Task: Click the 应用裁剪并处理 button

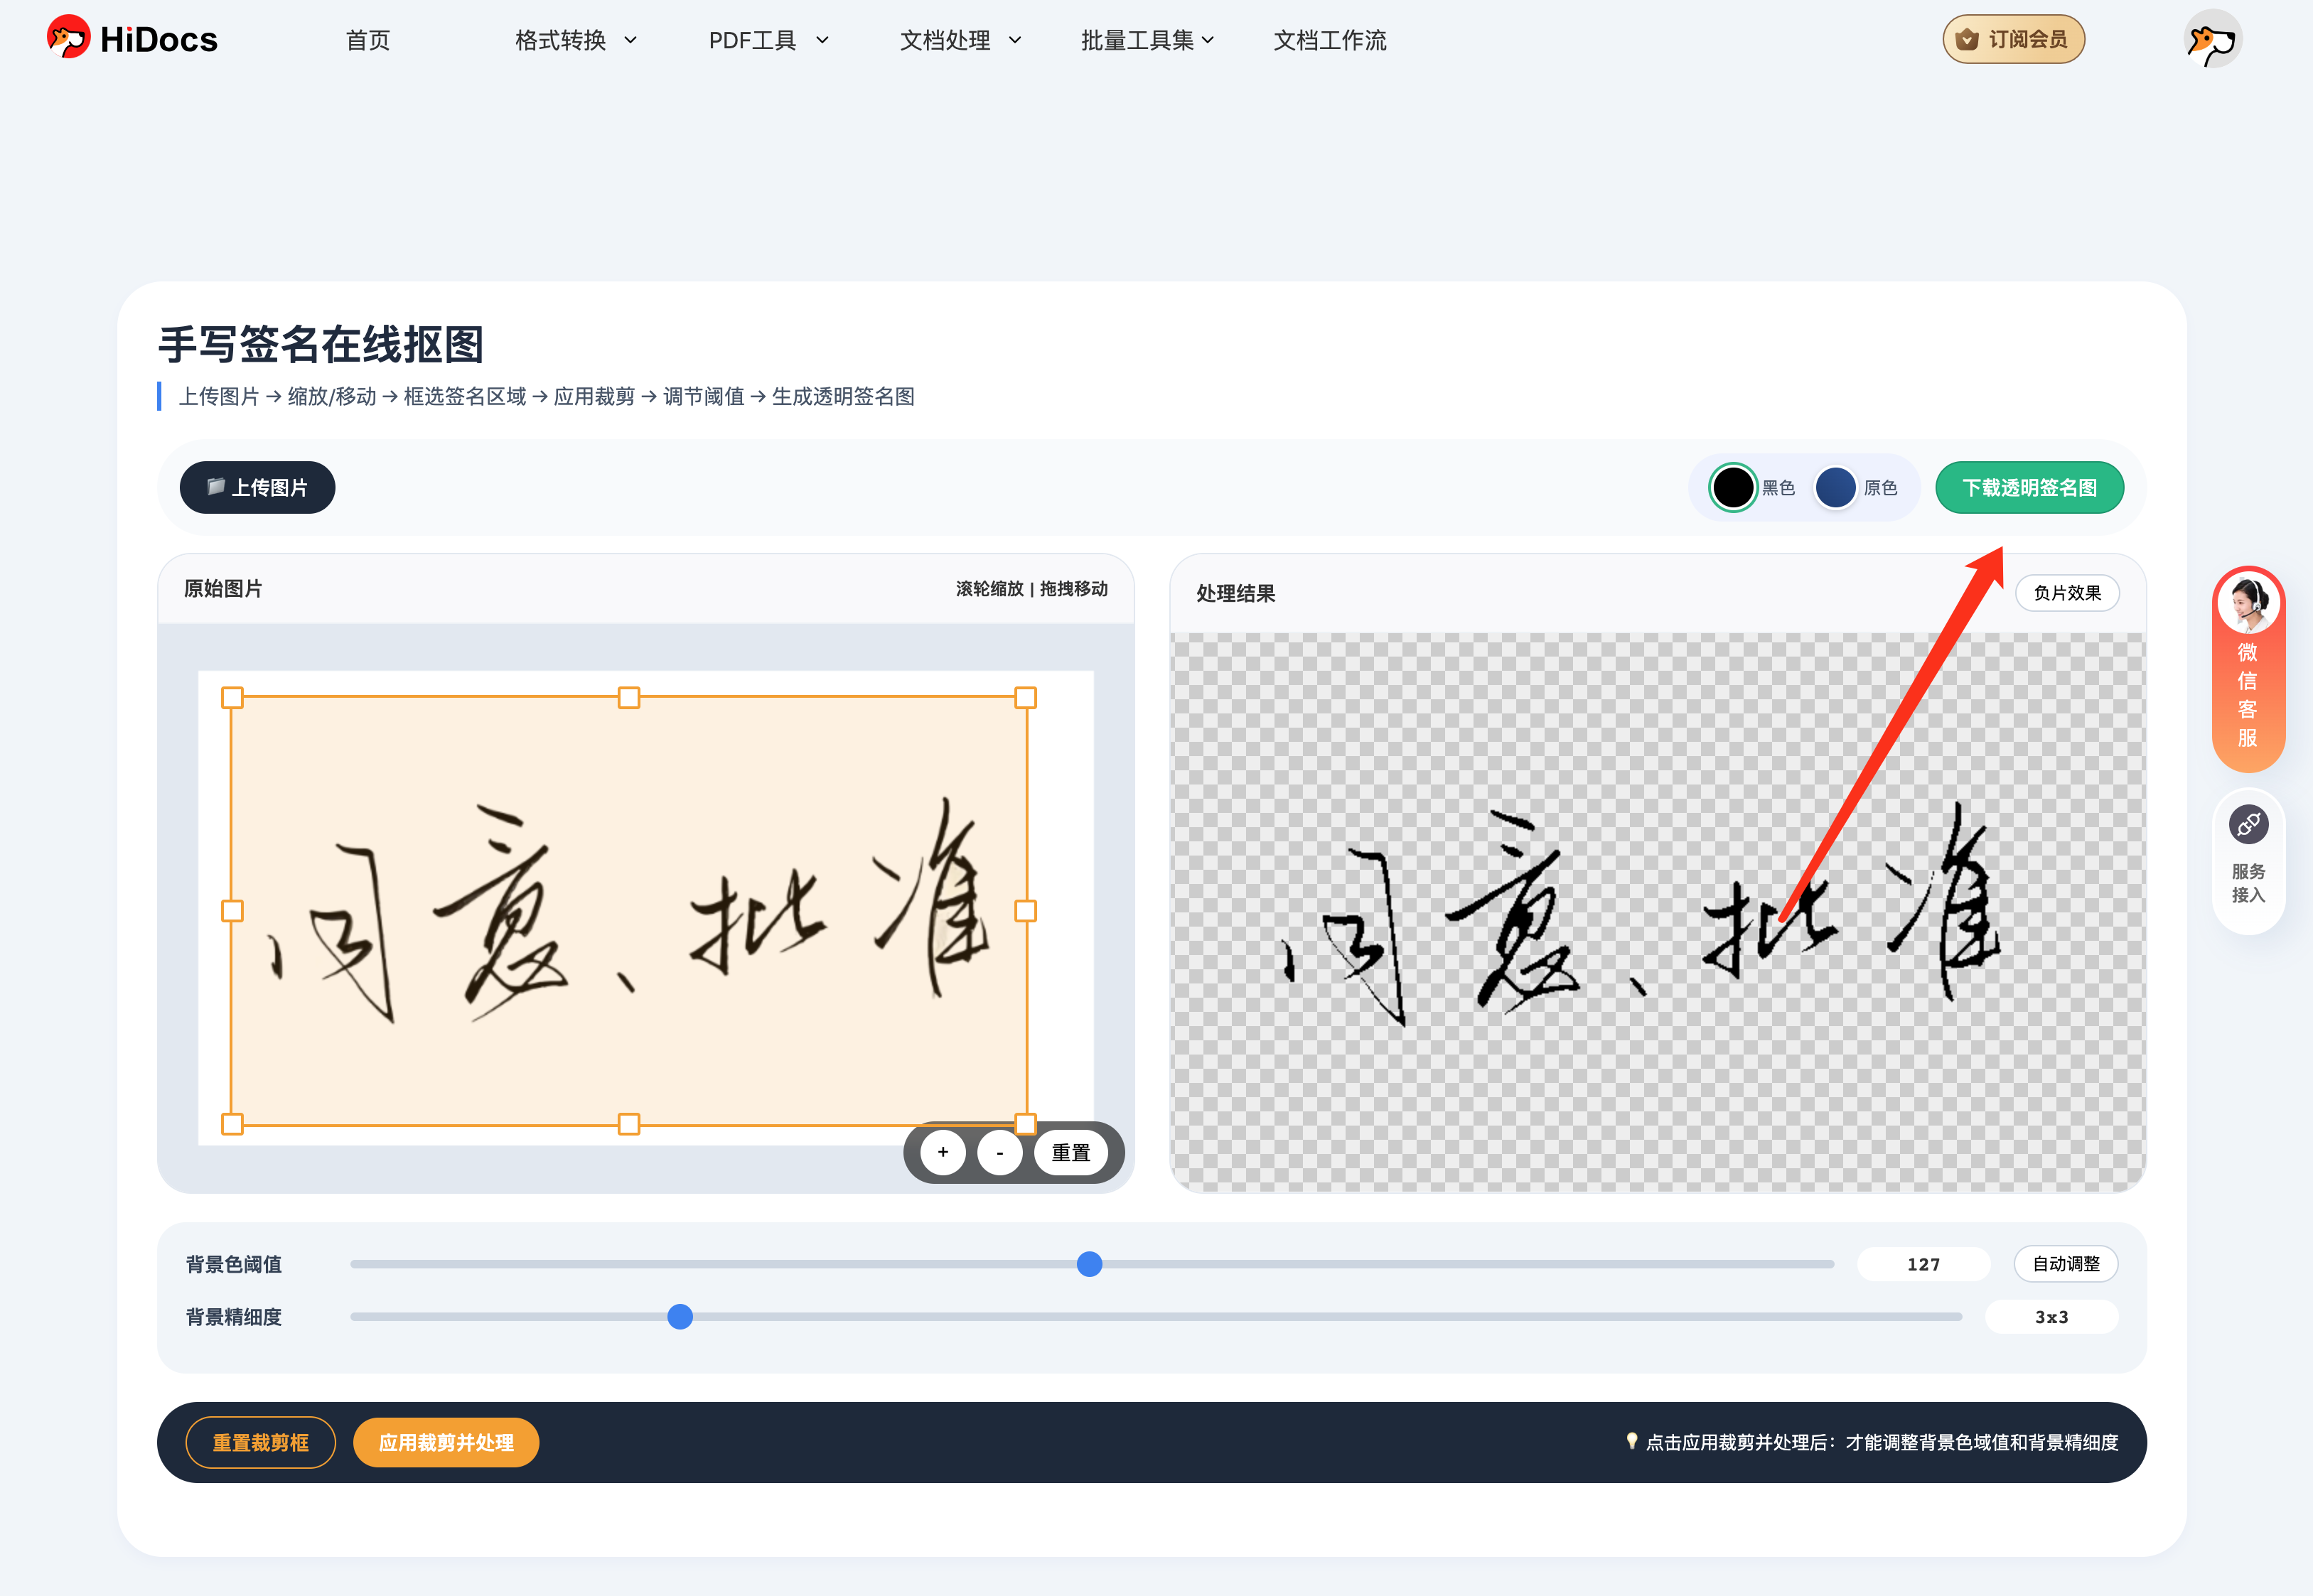Action: click(x=446, y=1442)
